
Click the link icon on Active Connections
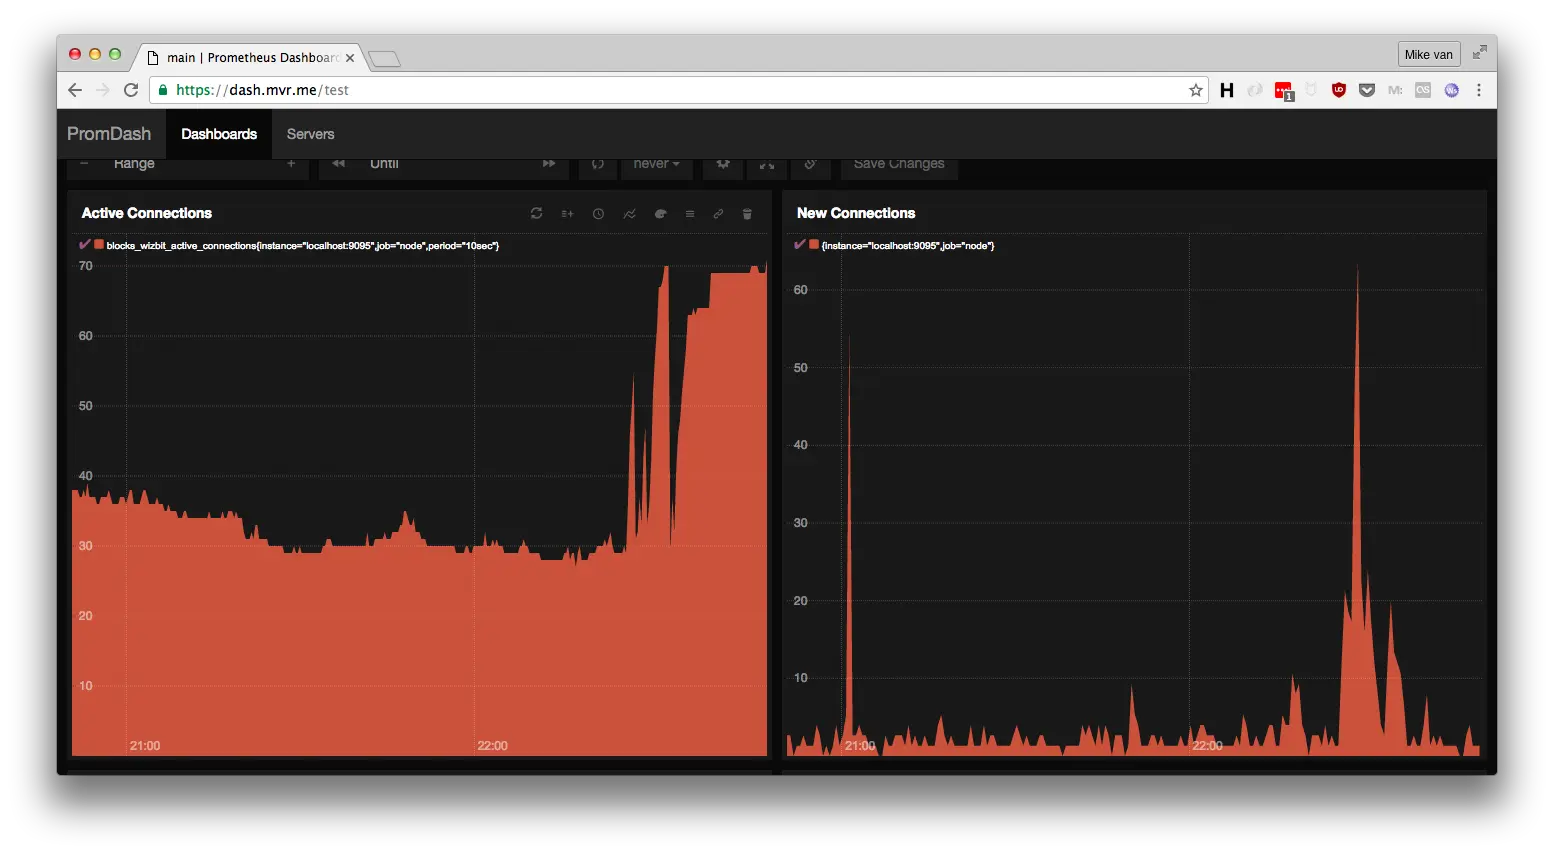pyautogui.click(x=718, y=213)
